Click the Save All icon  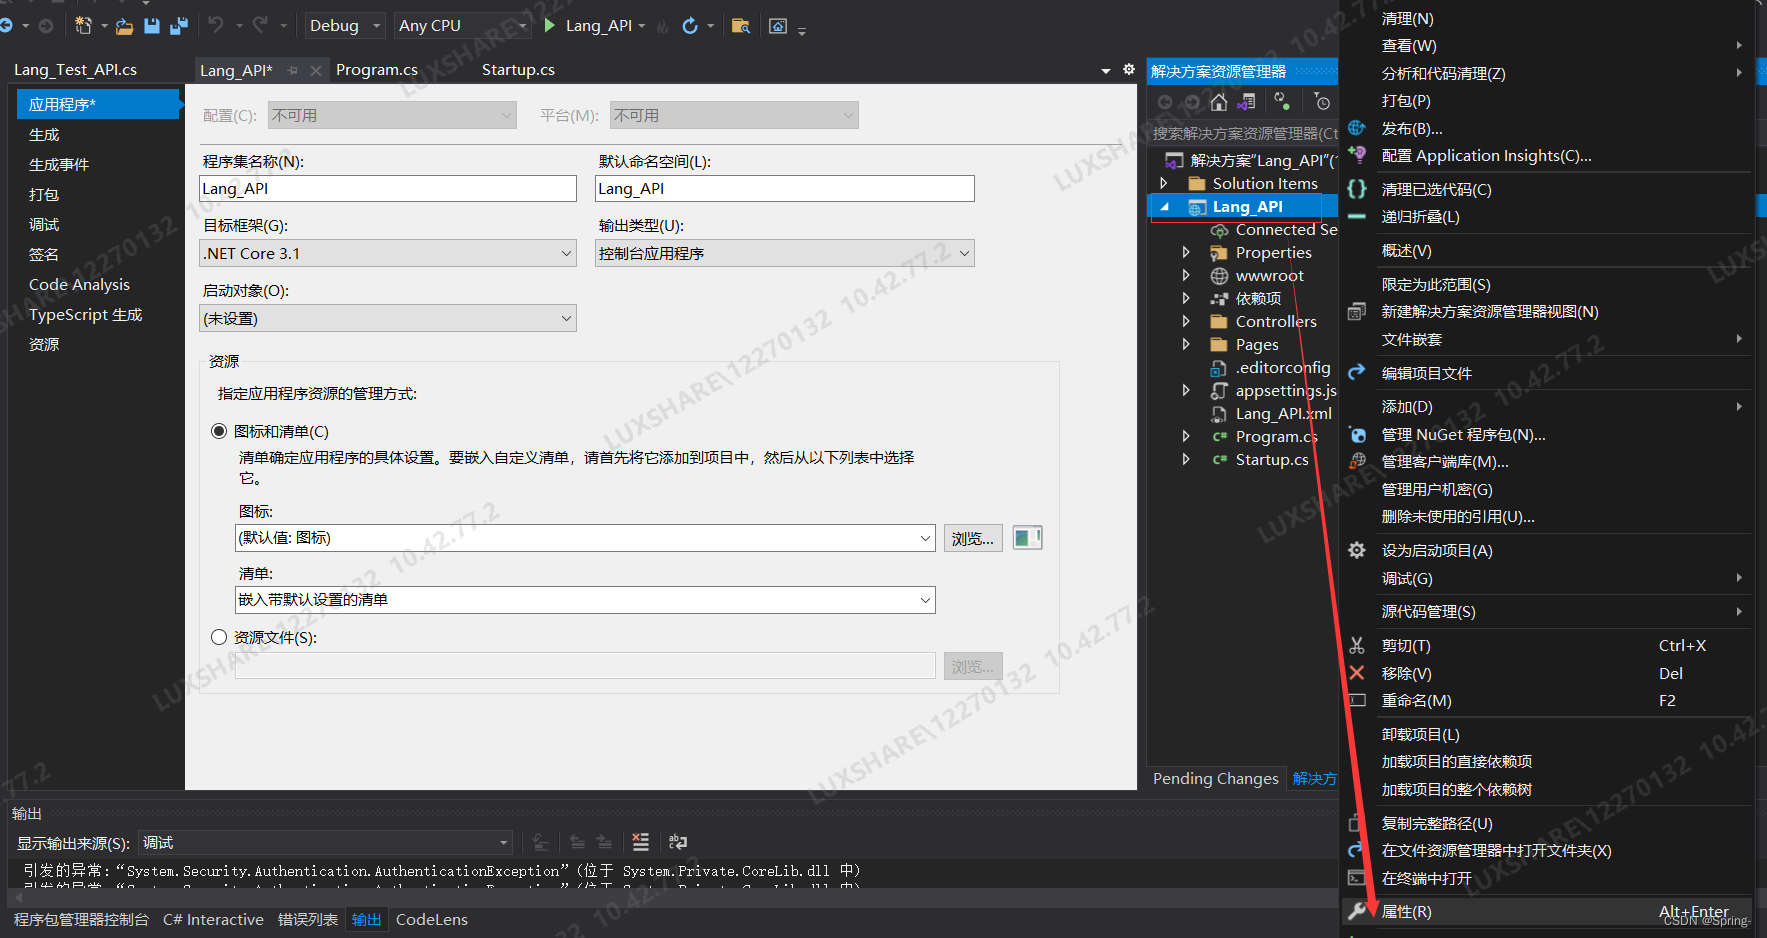pyautogui.click(x=179, y=26)
